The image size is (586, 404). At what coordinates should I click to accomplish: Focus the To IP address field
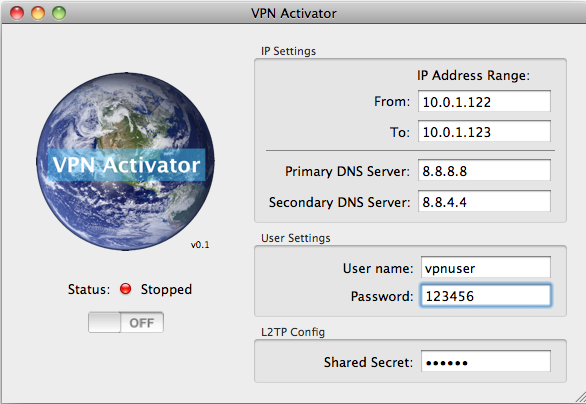pos(484,131)
